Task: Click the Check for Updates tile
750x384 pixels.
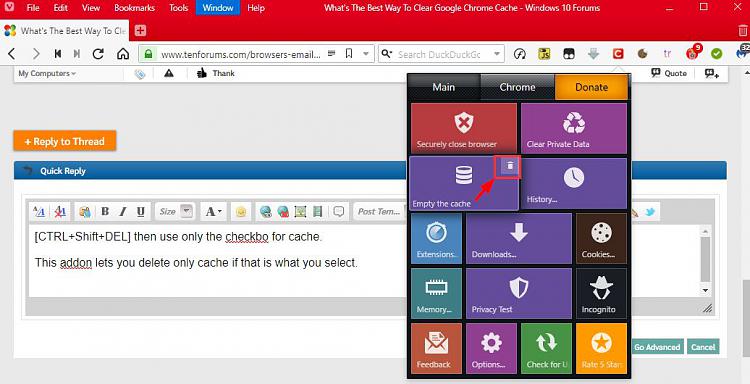Action: pos(546,348)
